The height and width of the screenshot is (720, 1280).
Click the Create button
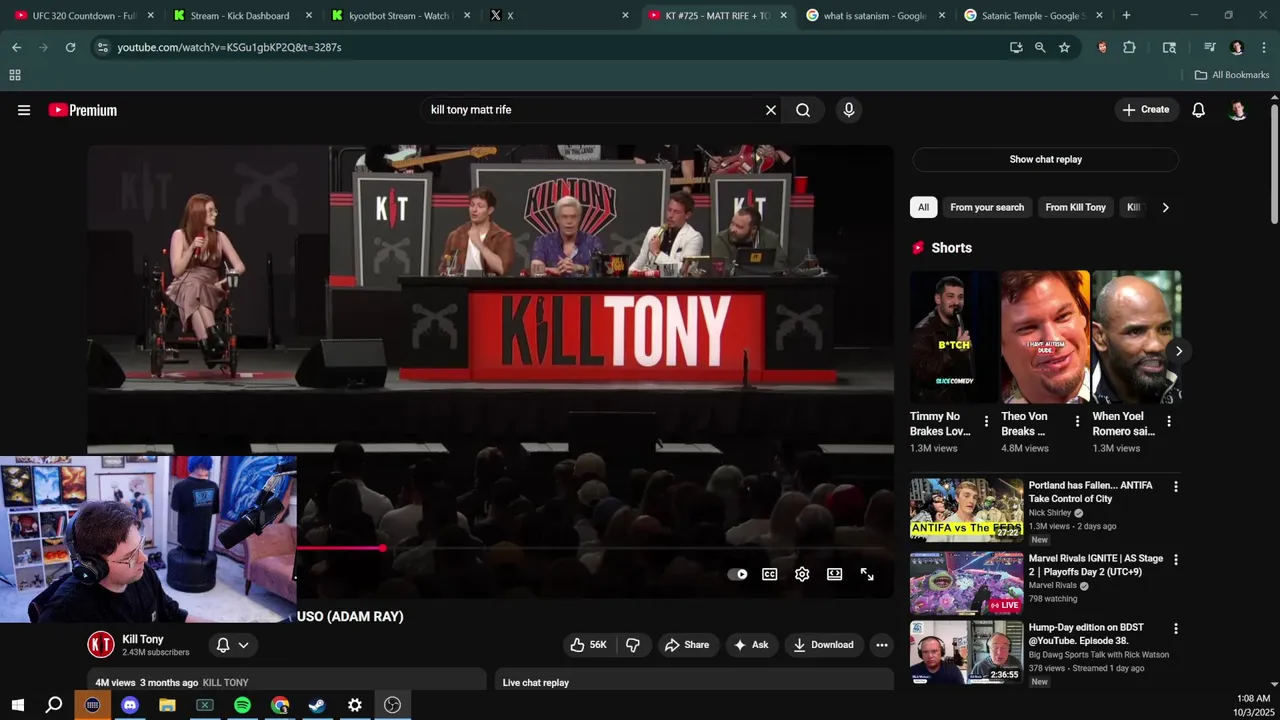point(1146,110)
